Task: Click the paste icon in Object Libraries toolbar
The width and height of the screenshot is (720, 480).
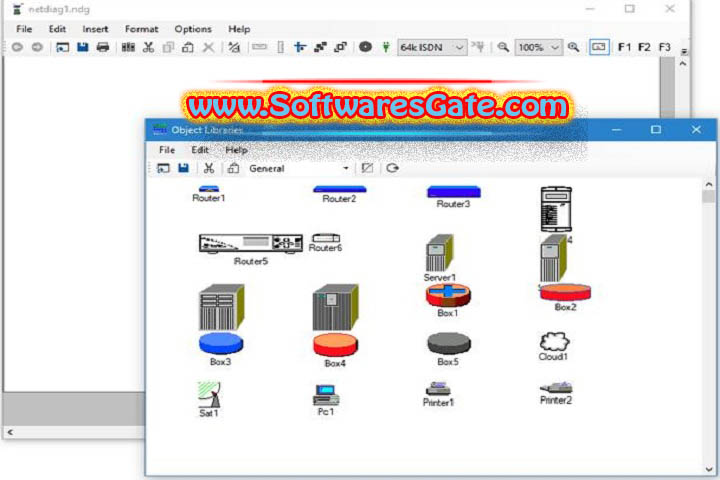Action: (233, 168)
